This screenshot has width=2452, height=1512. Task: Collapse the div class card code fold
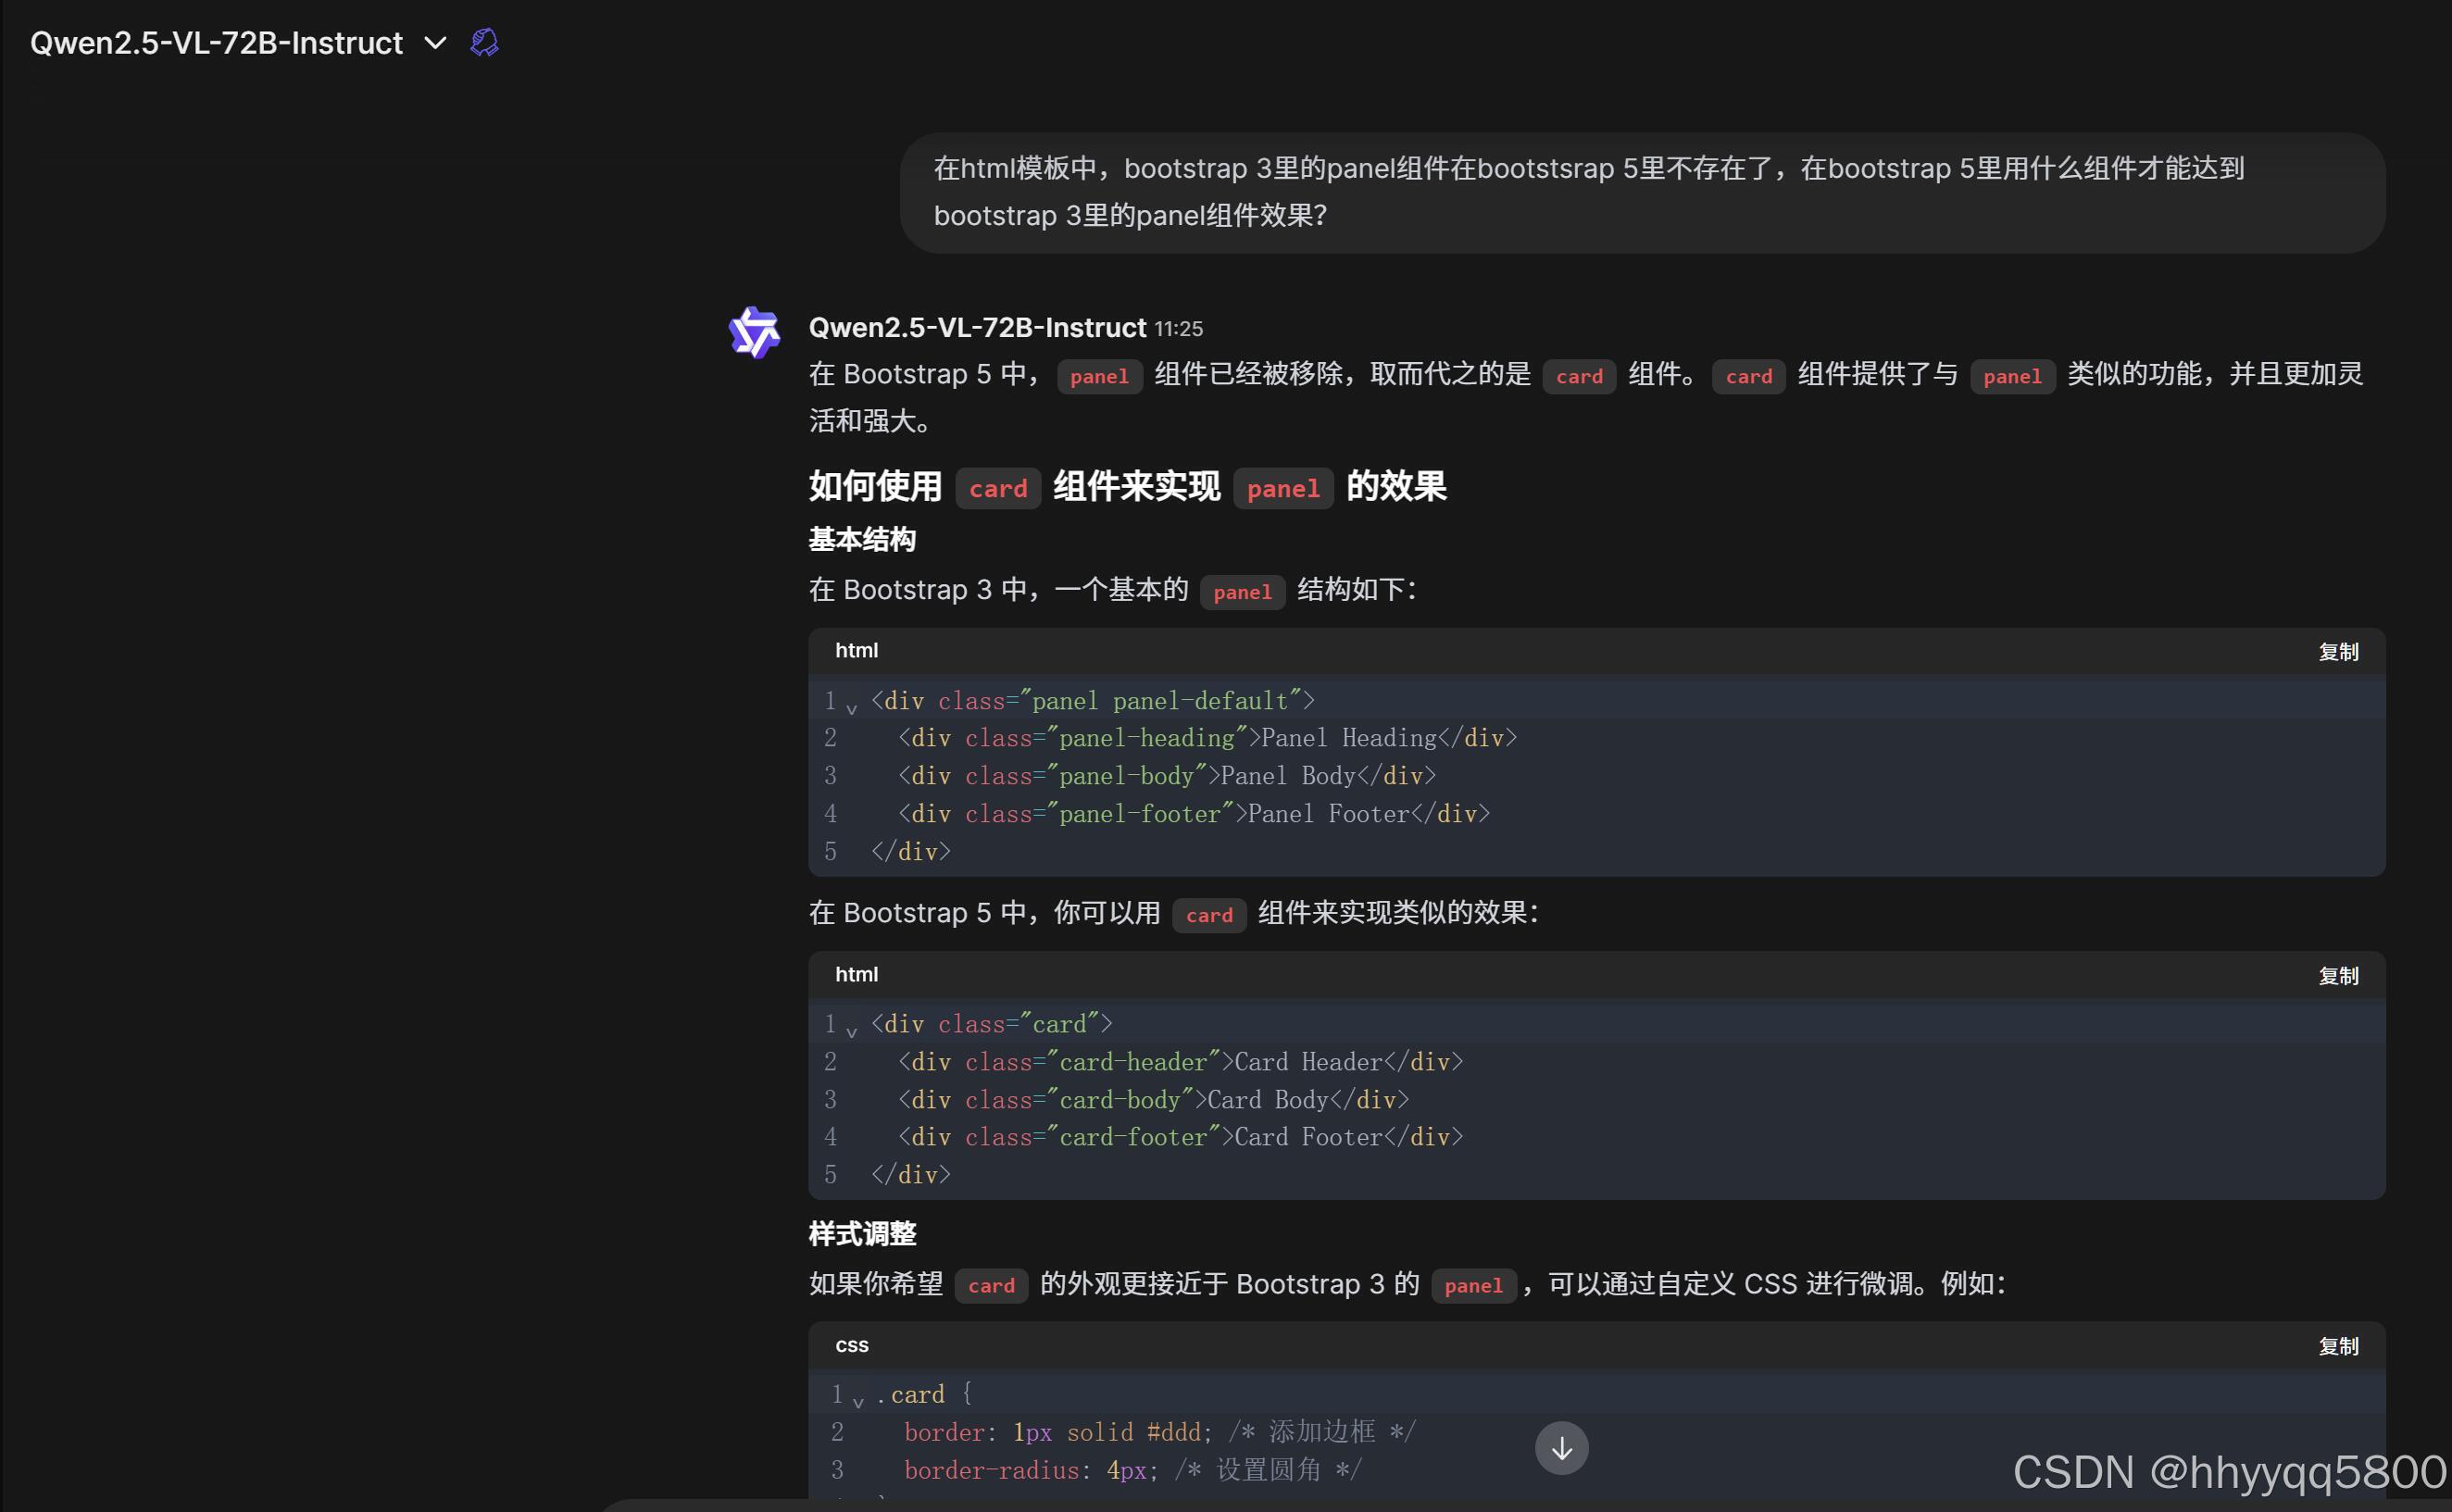coord(852,1032)
